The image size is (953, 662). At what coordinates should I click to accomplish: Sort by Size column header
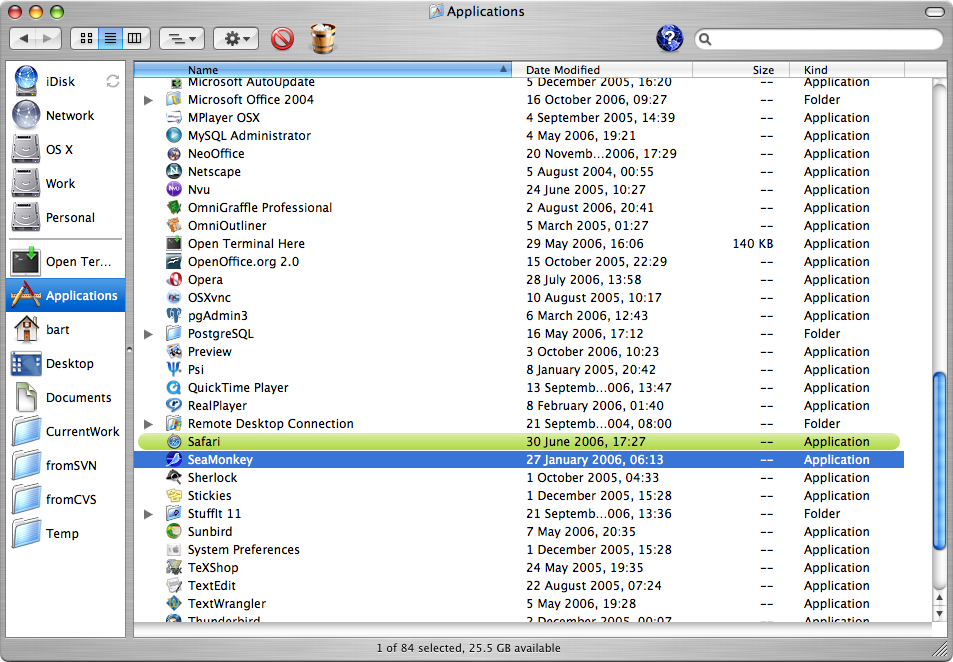[x=741, y=69]
